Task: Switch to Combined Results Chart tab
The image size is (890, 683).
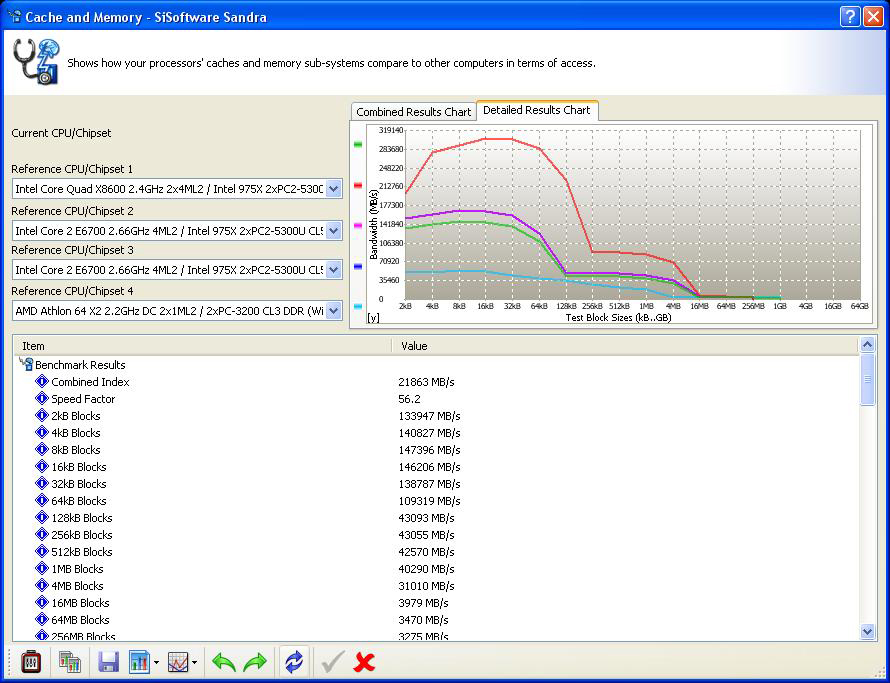Action: pyautogui.click(x=413, y=112)
